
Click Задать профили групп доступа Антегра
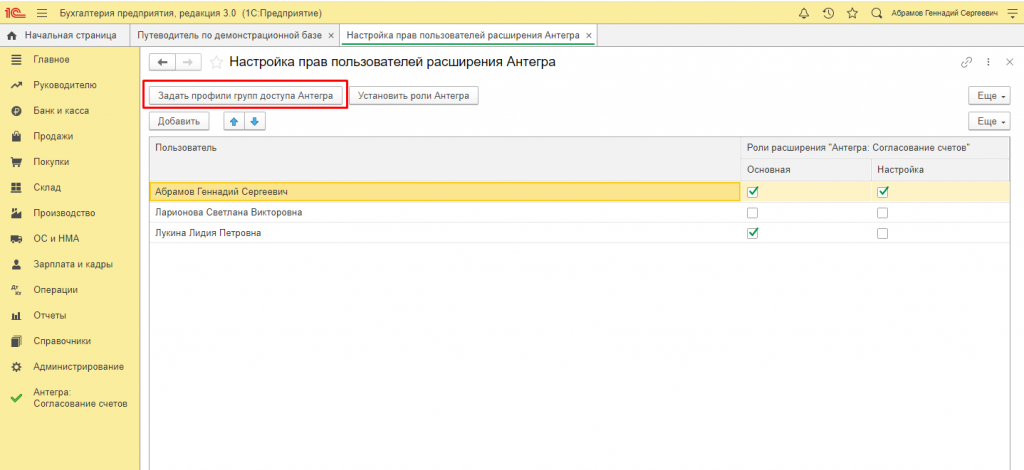(245, 96)
